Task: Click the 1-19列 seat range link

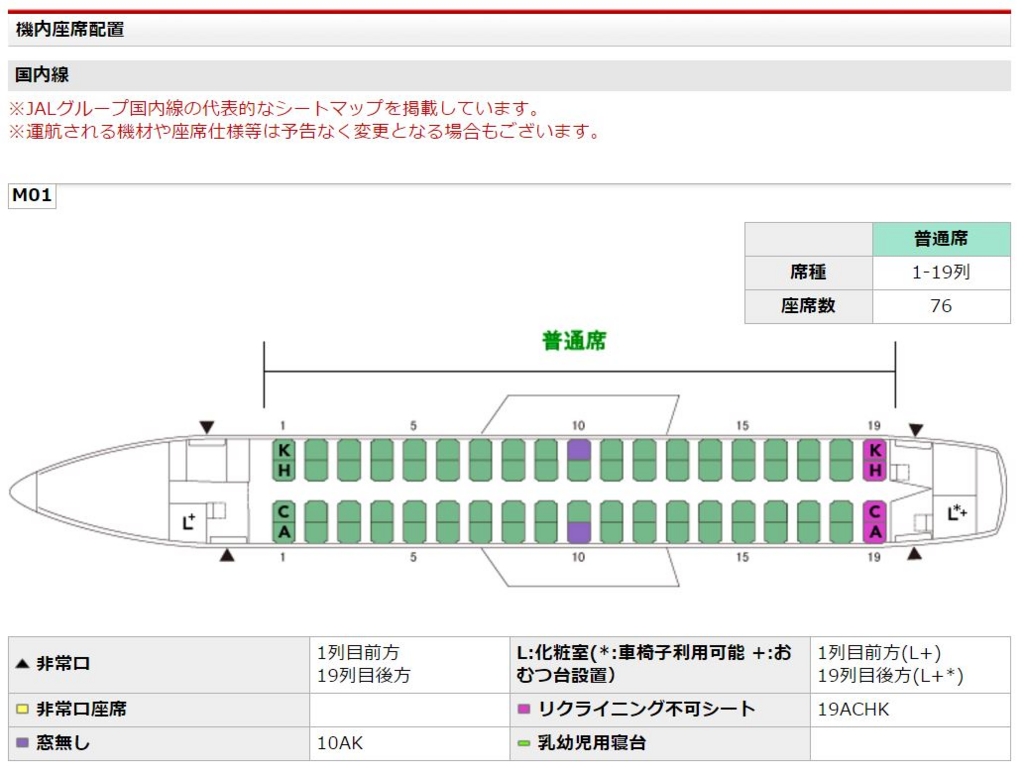Action: pyautogui.click(x=940, y=272)
